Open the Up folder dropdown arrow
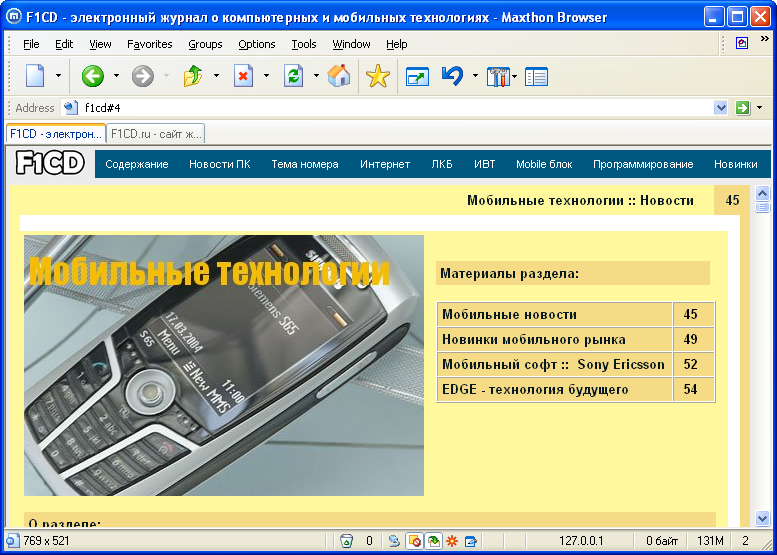The width and height of the screenshot is (777, 555). tap(217, 76)
